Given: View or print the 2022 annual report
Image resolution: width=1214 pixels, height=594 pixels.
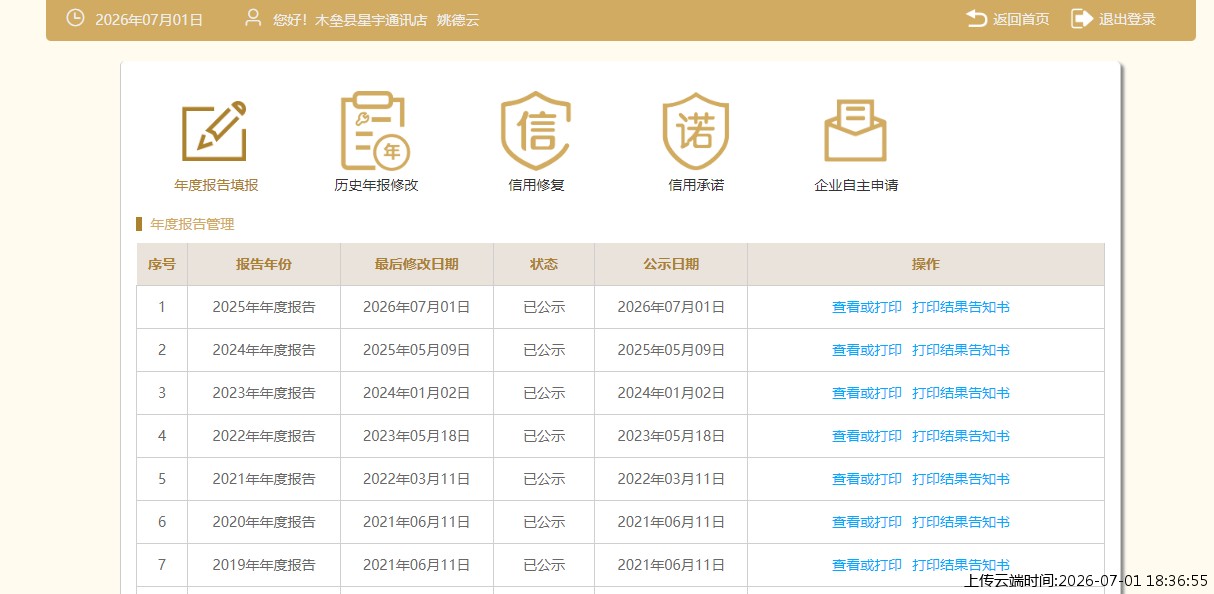Looking at the screenshot, I should [867, 436].
